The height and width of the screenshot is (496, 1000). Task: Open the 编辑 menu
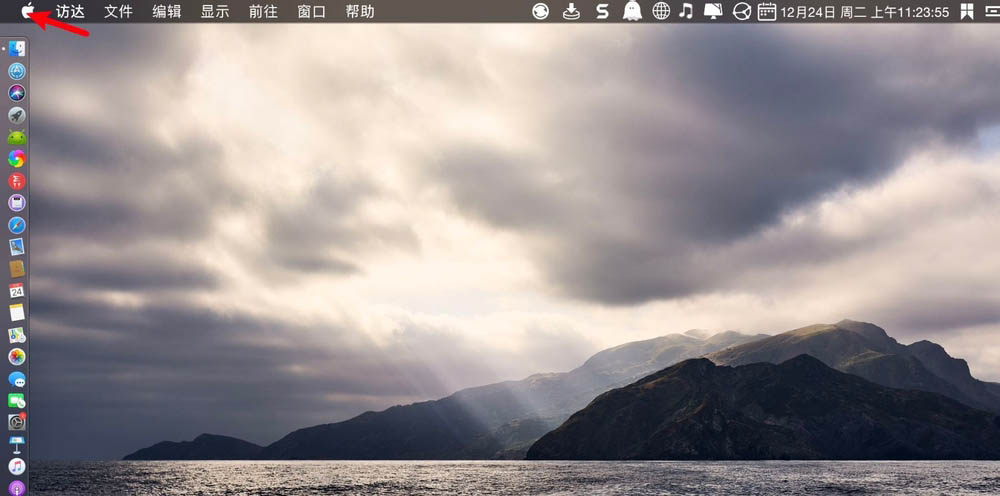click(166, 11)
